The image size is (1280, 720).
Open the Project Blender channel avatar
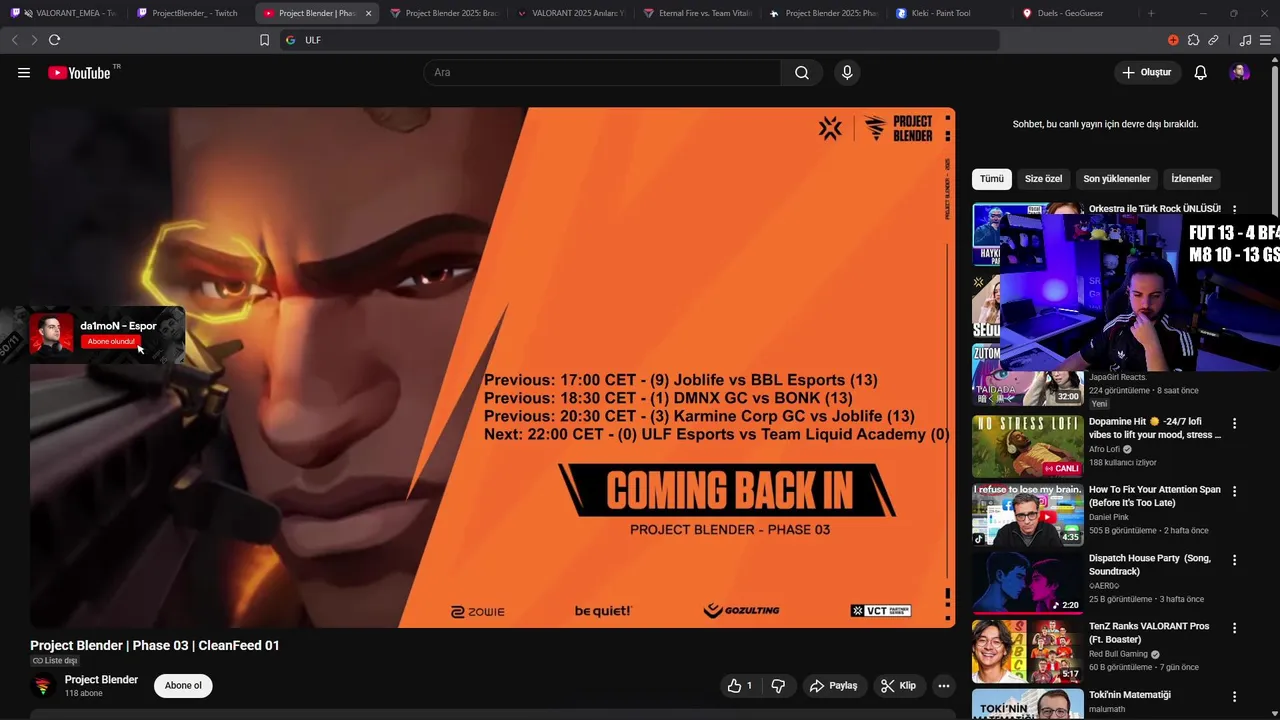[43, 686]
